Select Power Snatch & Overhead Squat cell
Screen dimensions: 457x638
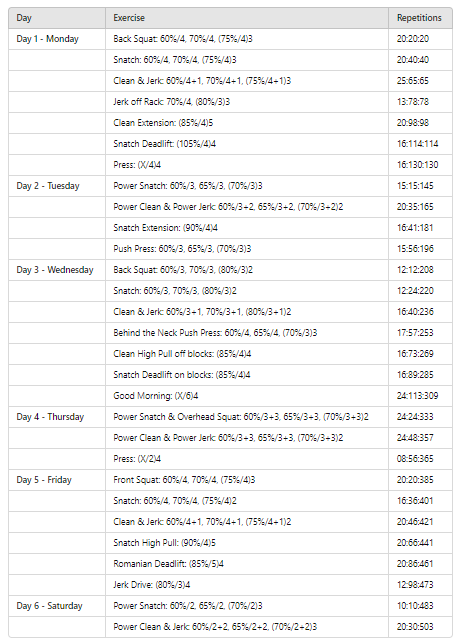pos(247,417)
